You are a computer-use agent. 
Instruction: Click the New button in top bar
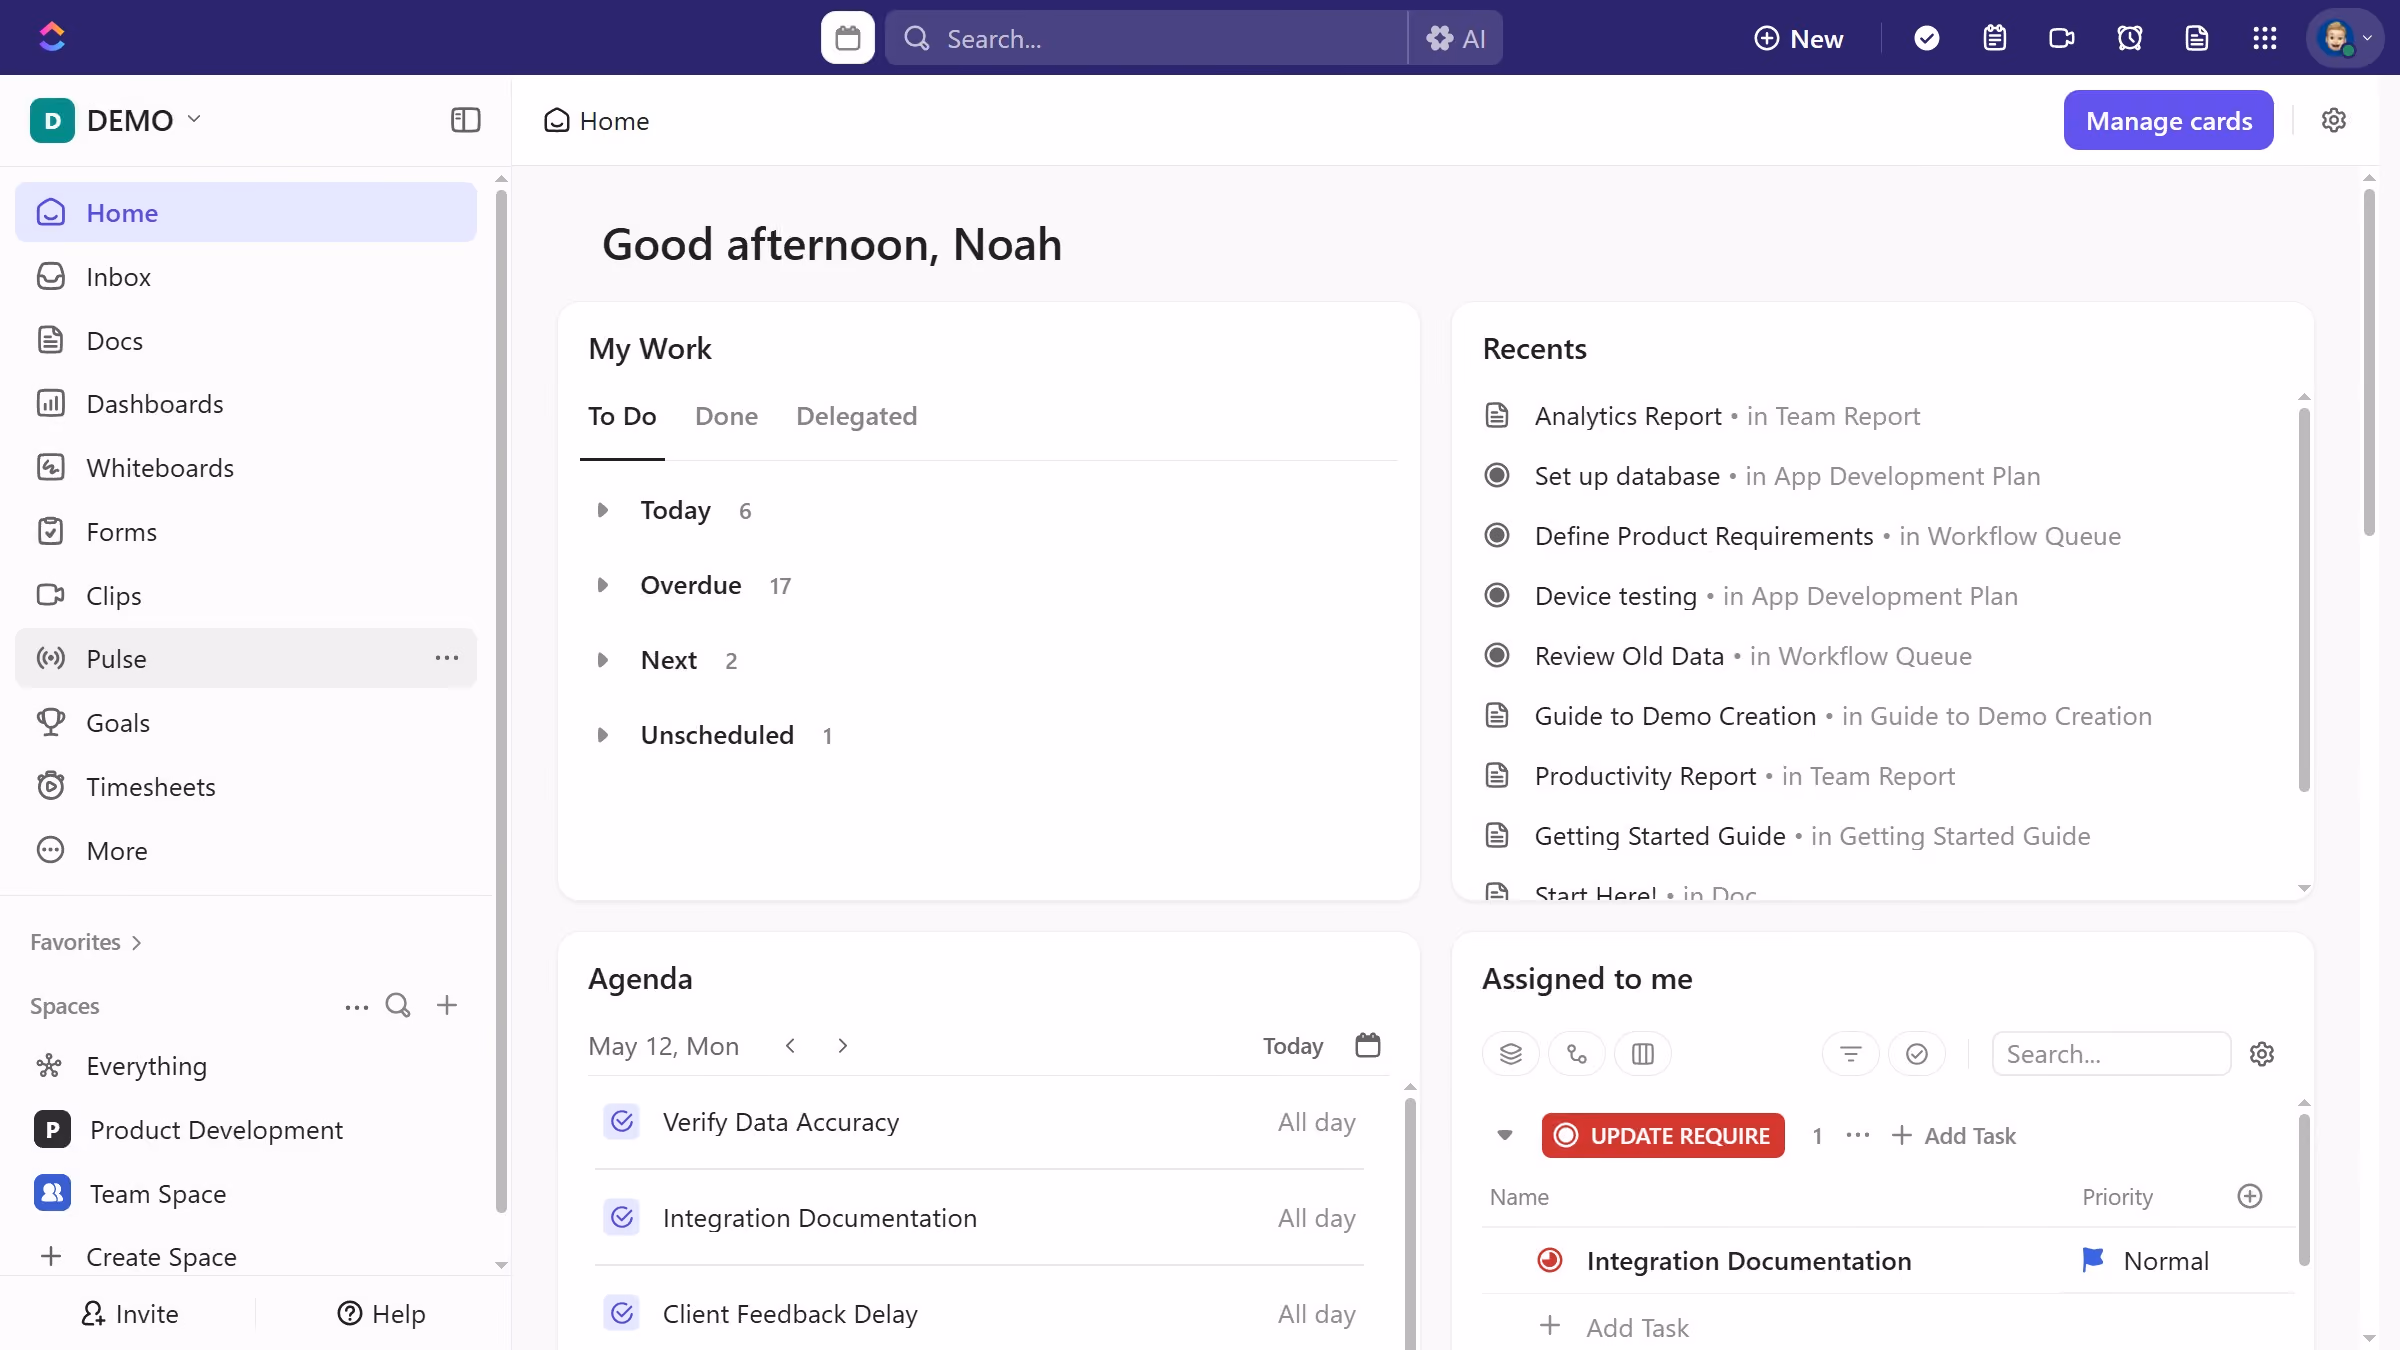tap(1798, 38)
